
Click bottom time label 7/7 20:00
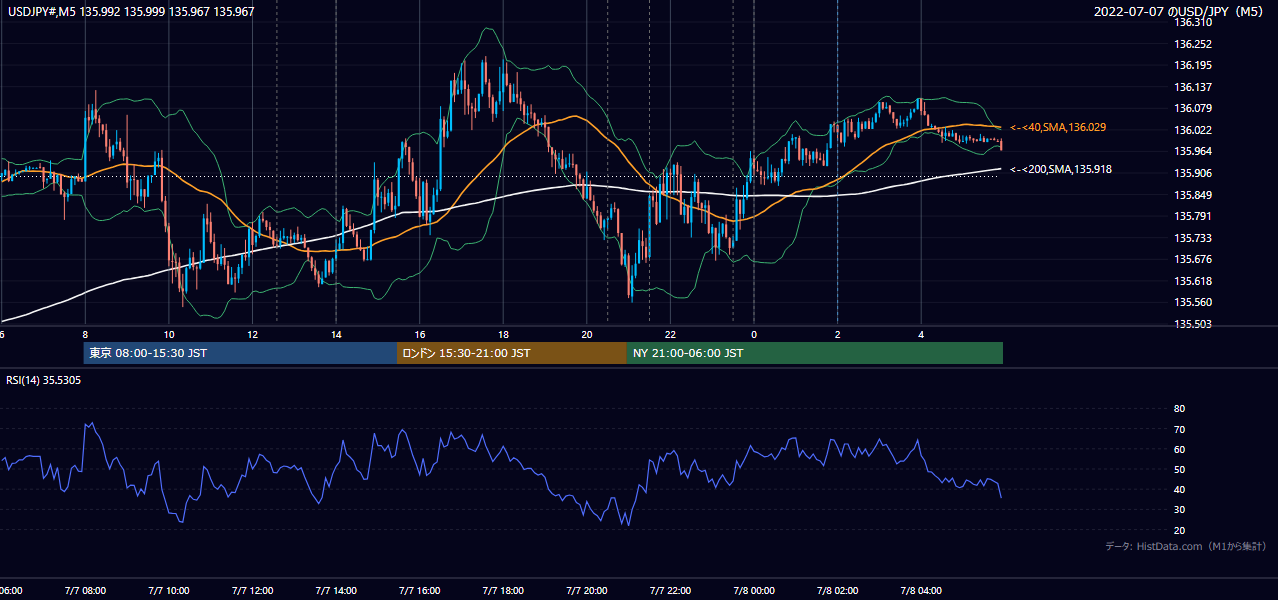(586, 590)
